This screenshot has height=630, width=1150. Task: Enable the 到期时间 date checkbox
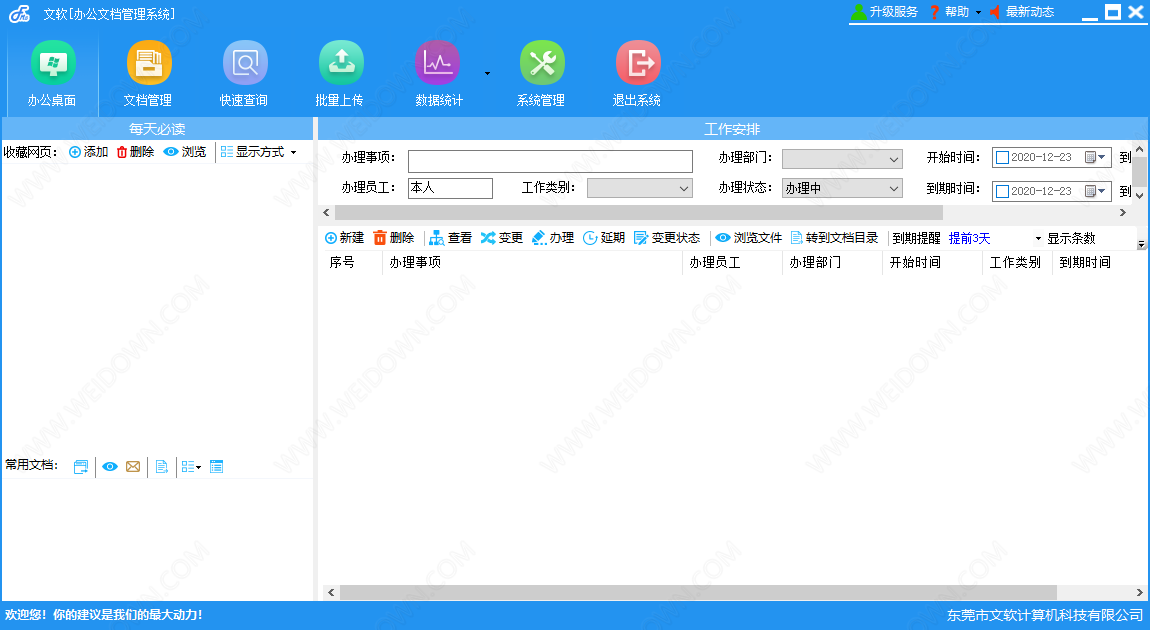click(x=1002, y=191)
